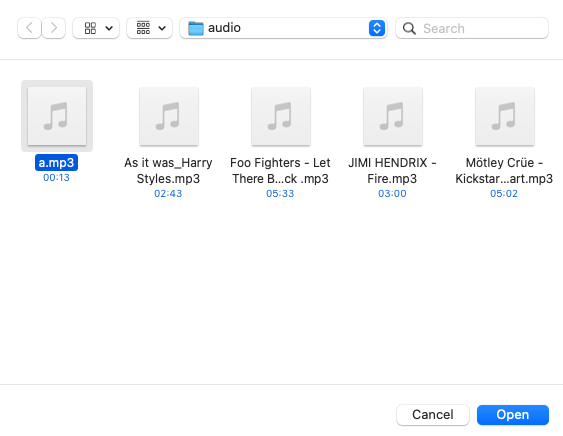Click the 05:33 duration text
This screenshot has height=436, width=563.
tap(280, 194)
